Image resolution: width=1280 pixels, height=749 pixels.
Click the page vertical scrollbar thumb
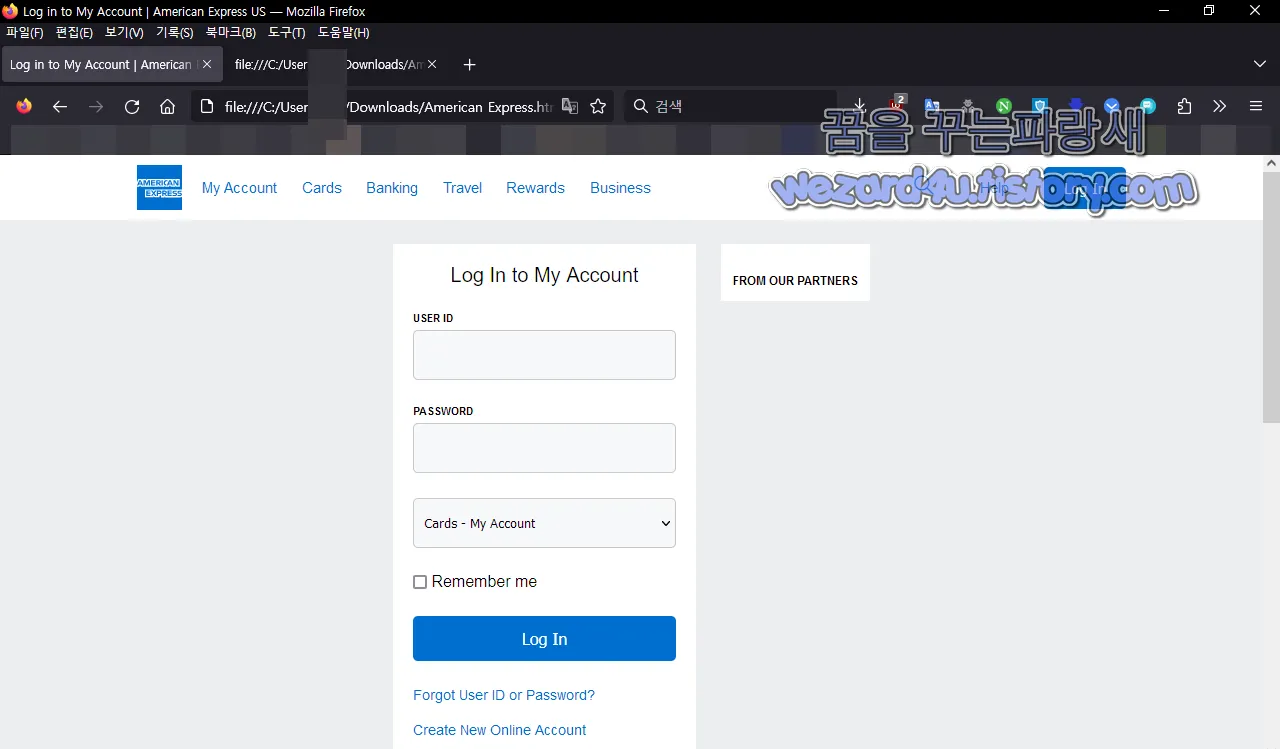[1272, 296]
